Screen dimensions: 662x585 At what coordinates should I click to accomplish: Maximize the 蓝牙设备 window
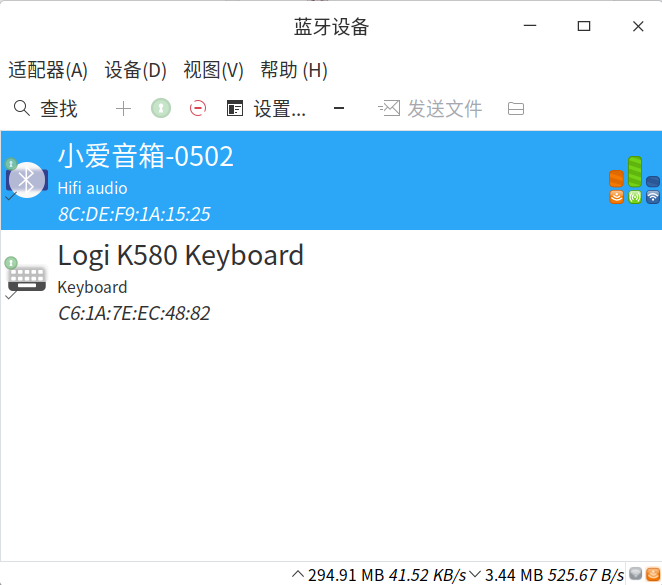point(584,26)
